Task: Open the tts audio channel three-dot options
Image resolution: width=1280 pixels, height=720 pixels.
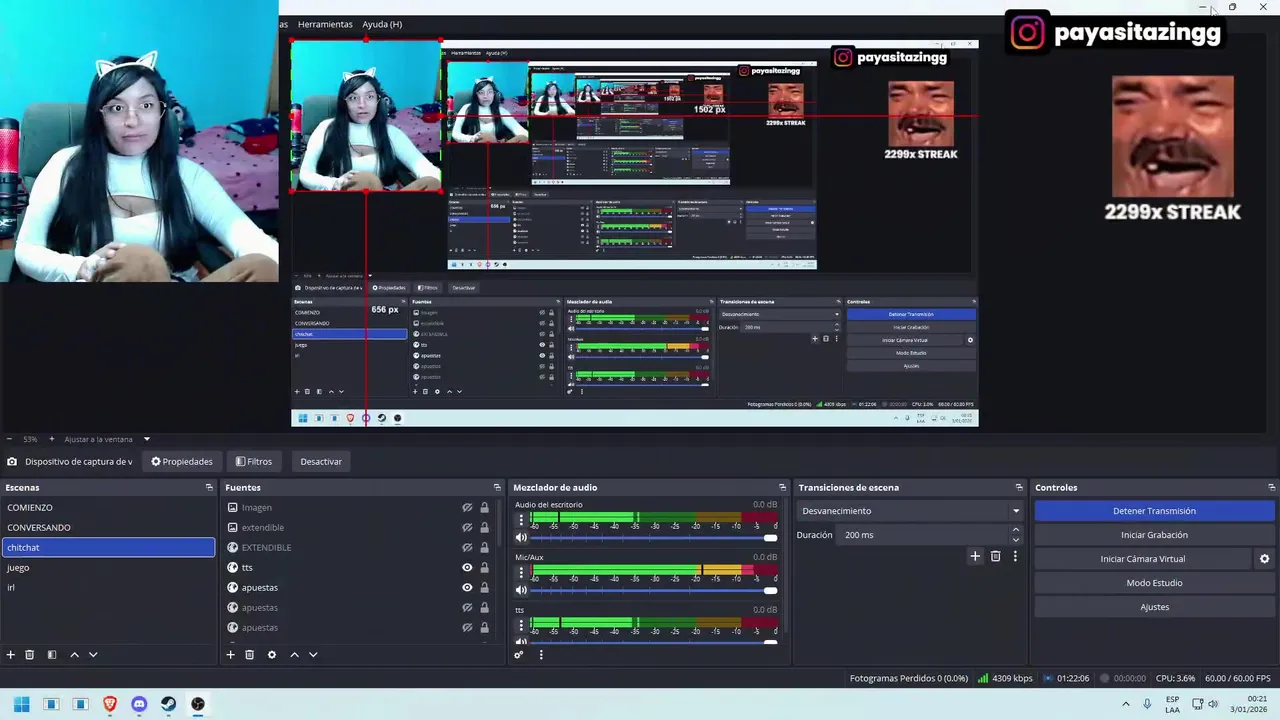Action: (521, 625)
